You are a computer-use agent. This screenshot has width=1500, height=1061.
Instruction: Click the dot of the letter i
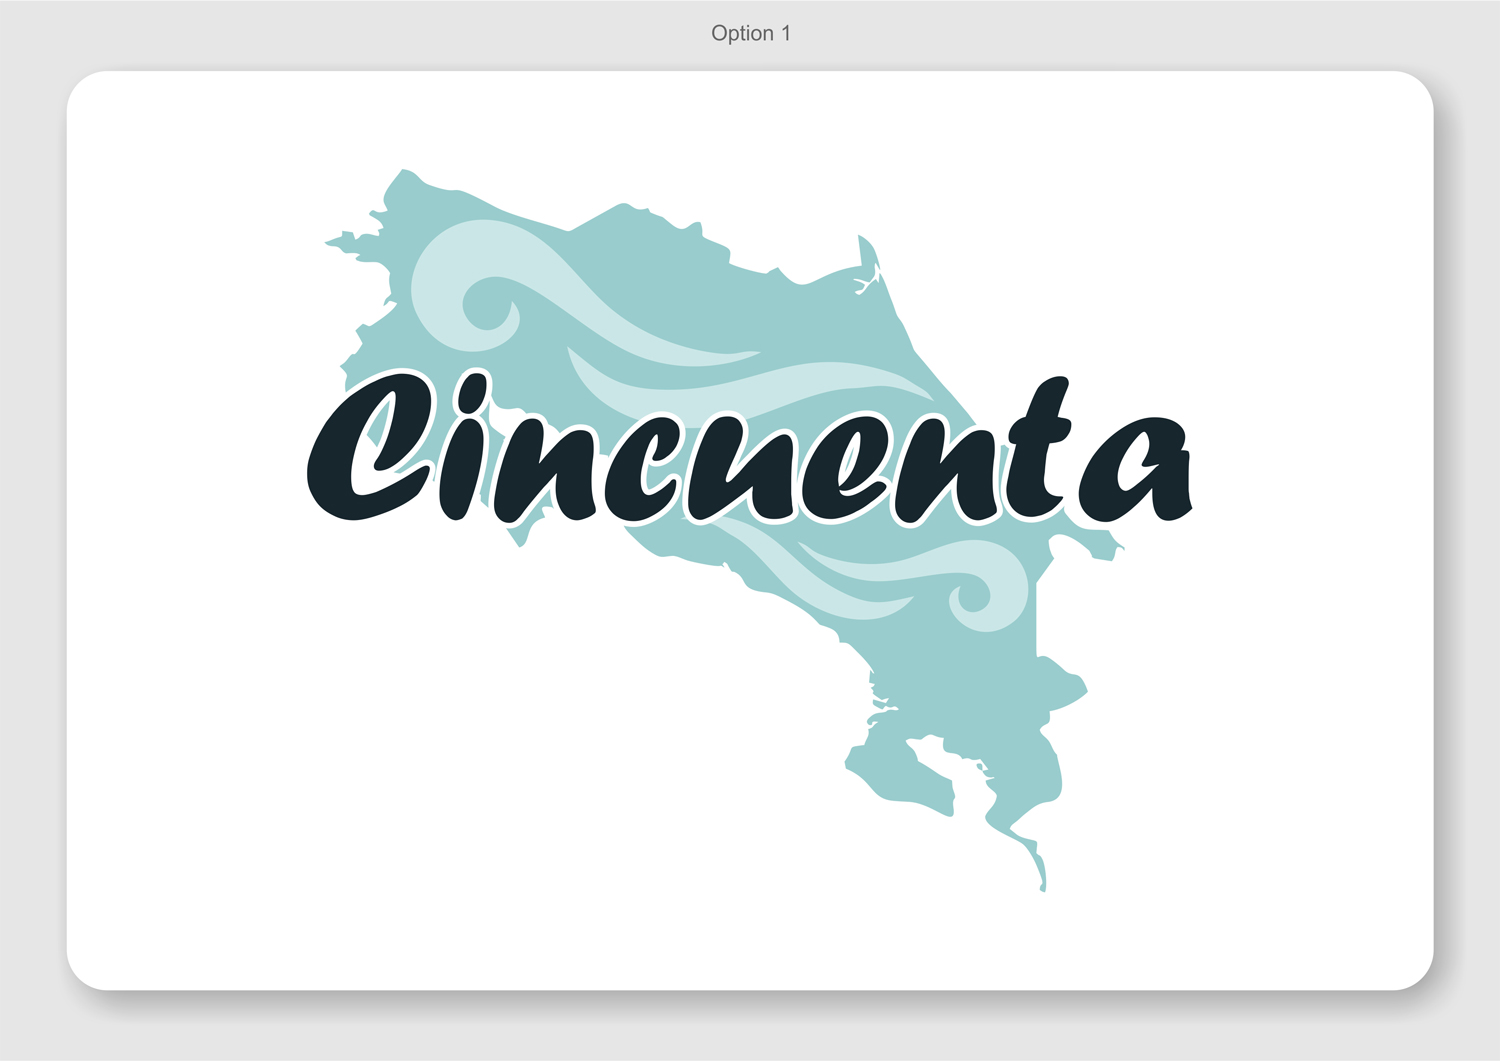click(x=473, y=390)
